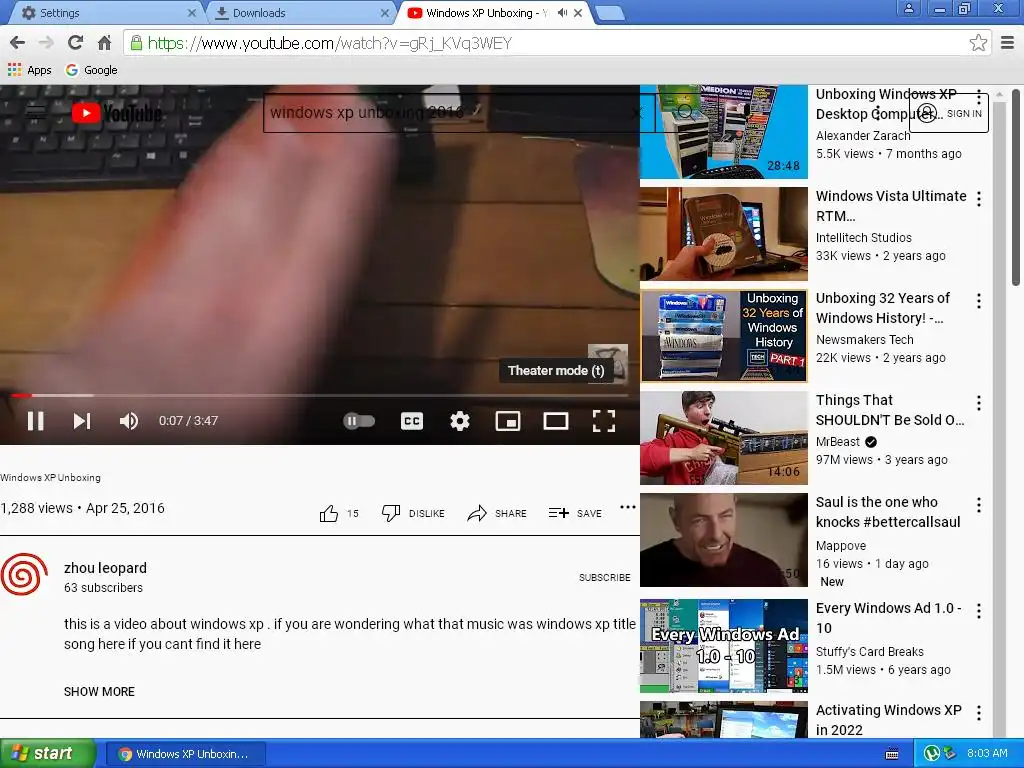Open the Windows Start menu
The image size is (1024, 768).
pos(48,754)
